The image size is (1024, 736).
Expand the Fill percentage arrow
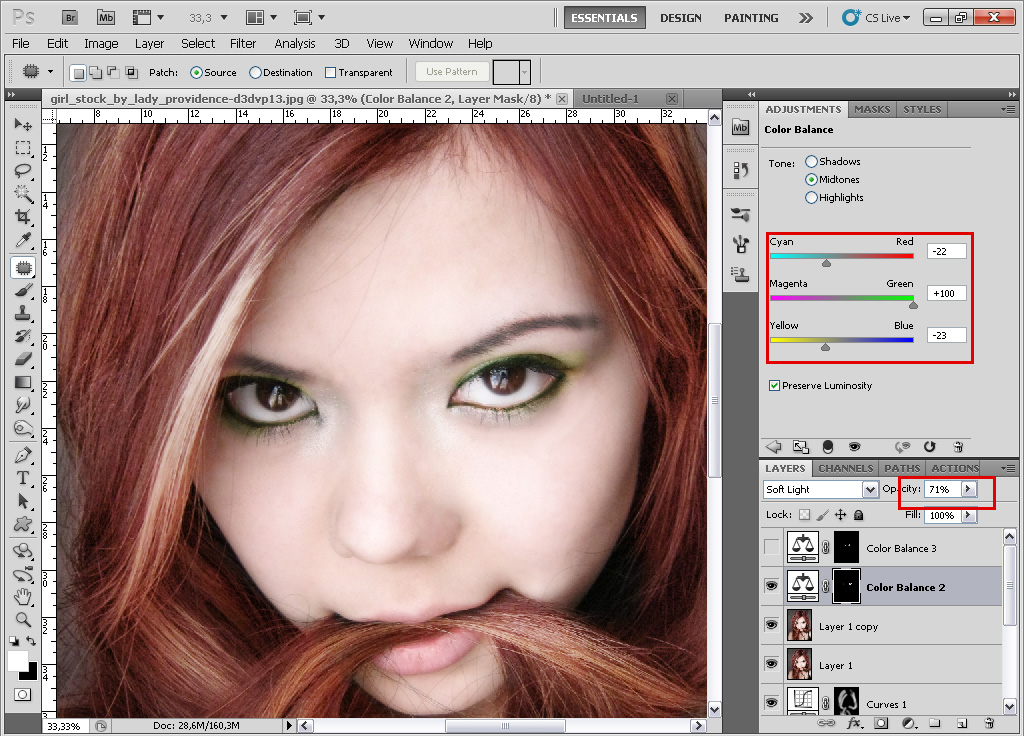click(967, 516)
